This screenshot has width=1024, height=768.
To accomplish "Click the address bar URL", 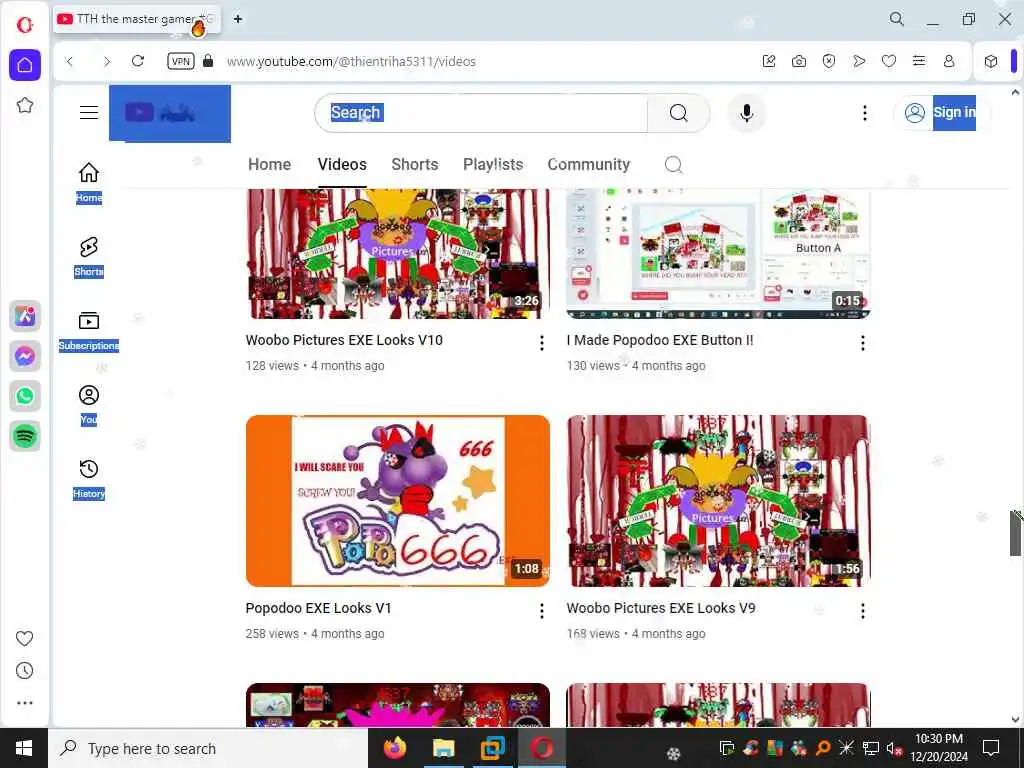I will click(351, 61).
